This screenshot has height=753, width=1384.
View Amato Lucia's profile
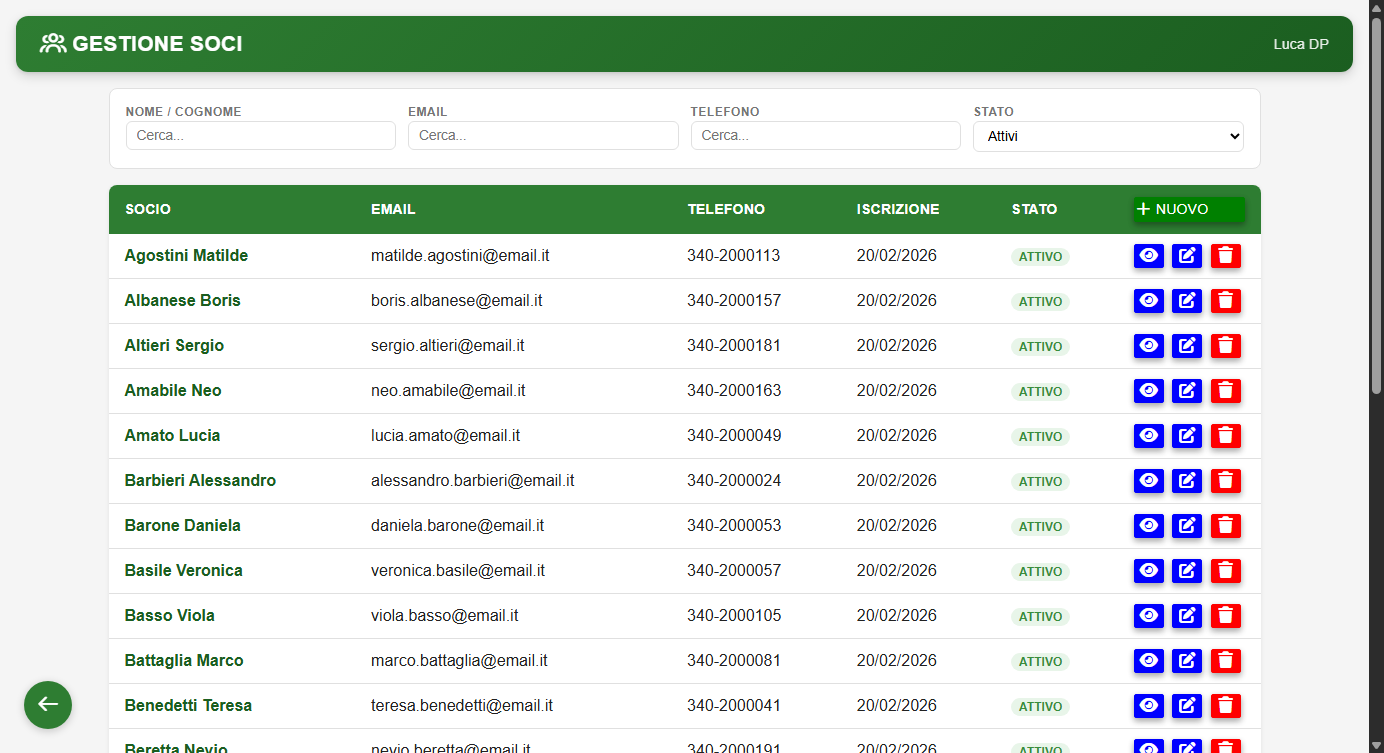(1149, 436)
